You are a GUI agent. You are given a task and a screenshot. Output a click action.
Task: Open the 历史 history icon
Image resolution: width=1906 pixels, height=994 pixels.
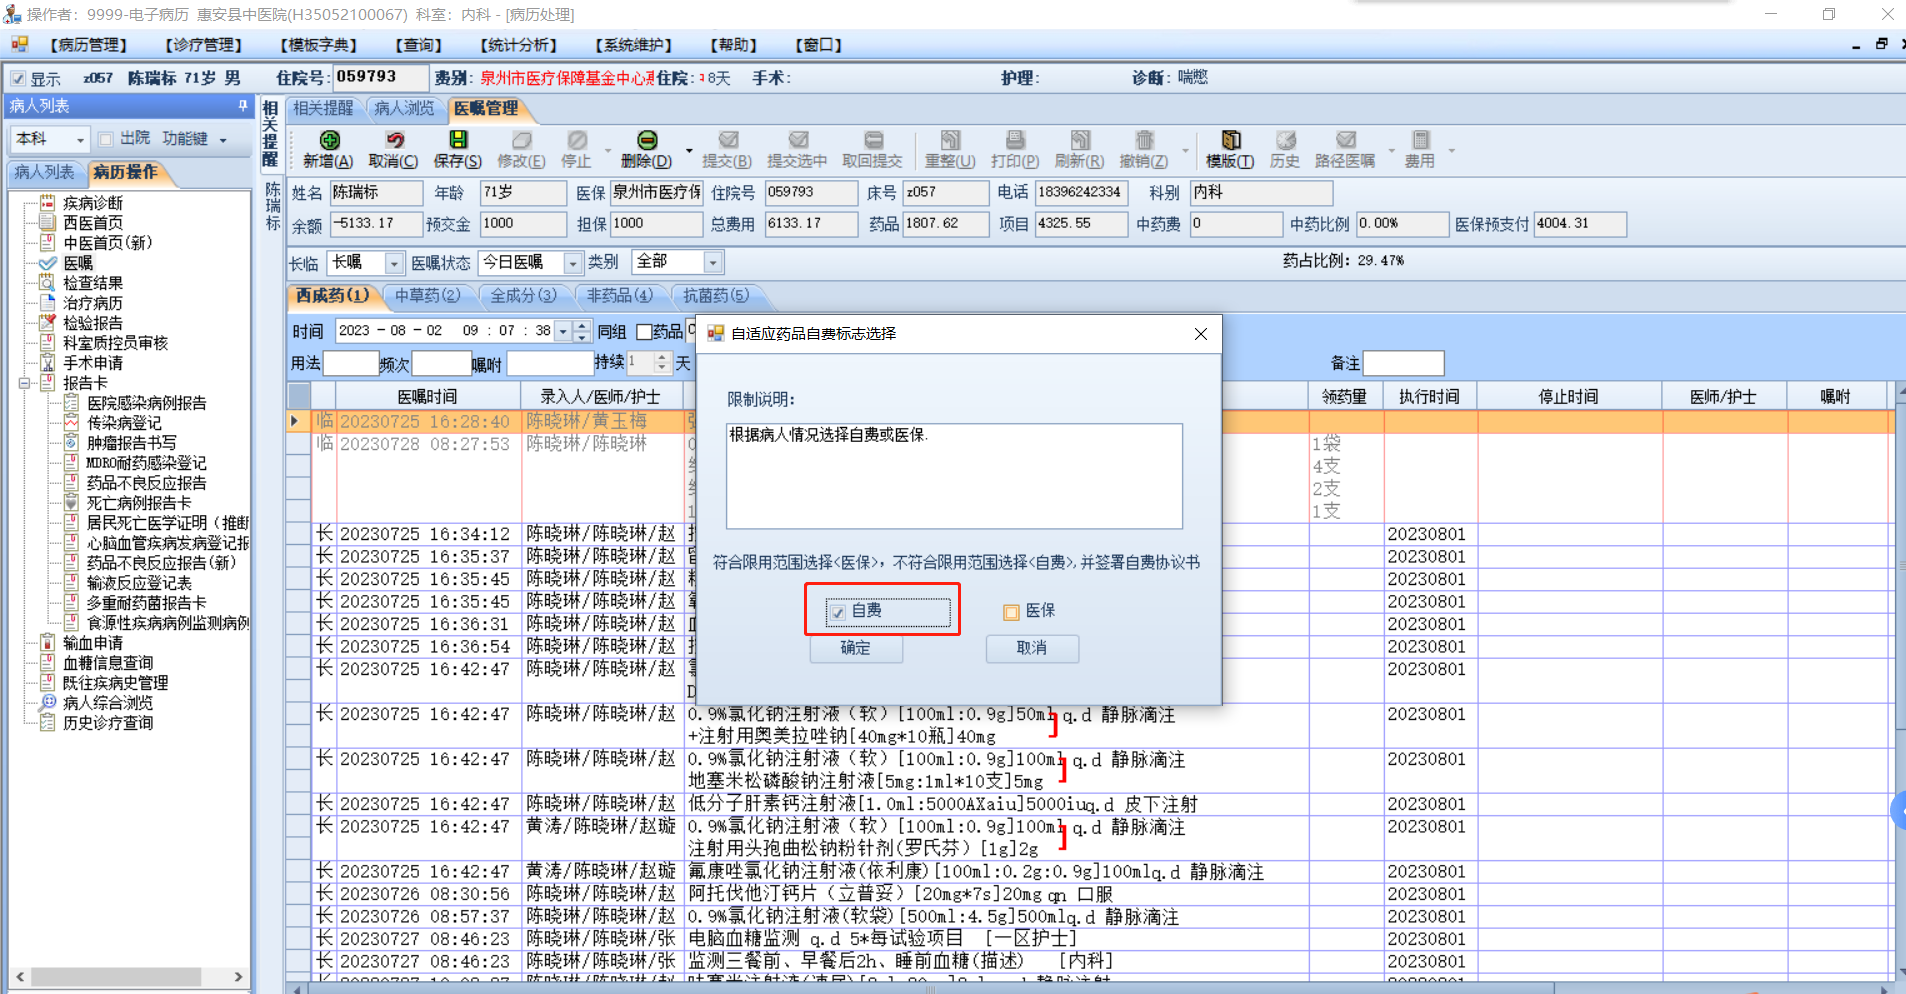click(1285, 140)
